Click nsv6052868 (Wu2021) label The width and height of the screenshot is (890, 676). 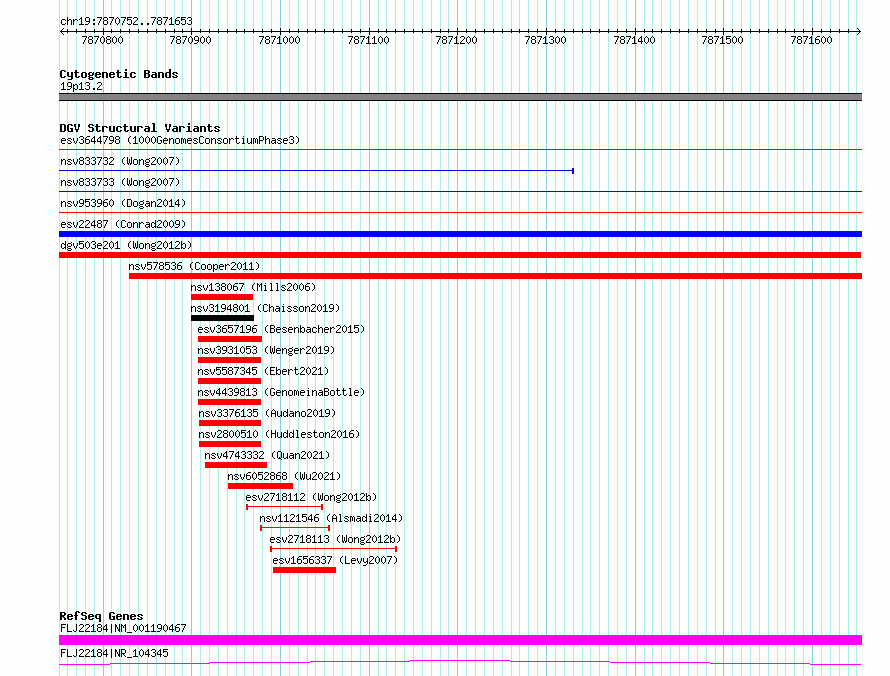coord(284,476)
